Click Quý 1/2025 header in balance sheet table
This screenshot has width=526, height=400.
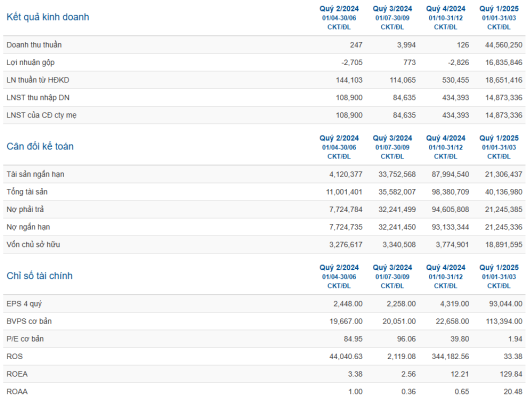499,138
